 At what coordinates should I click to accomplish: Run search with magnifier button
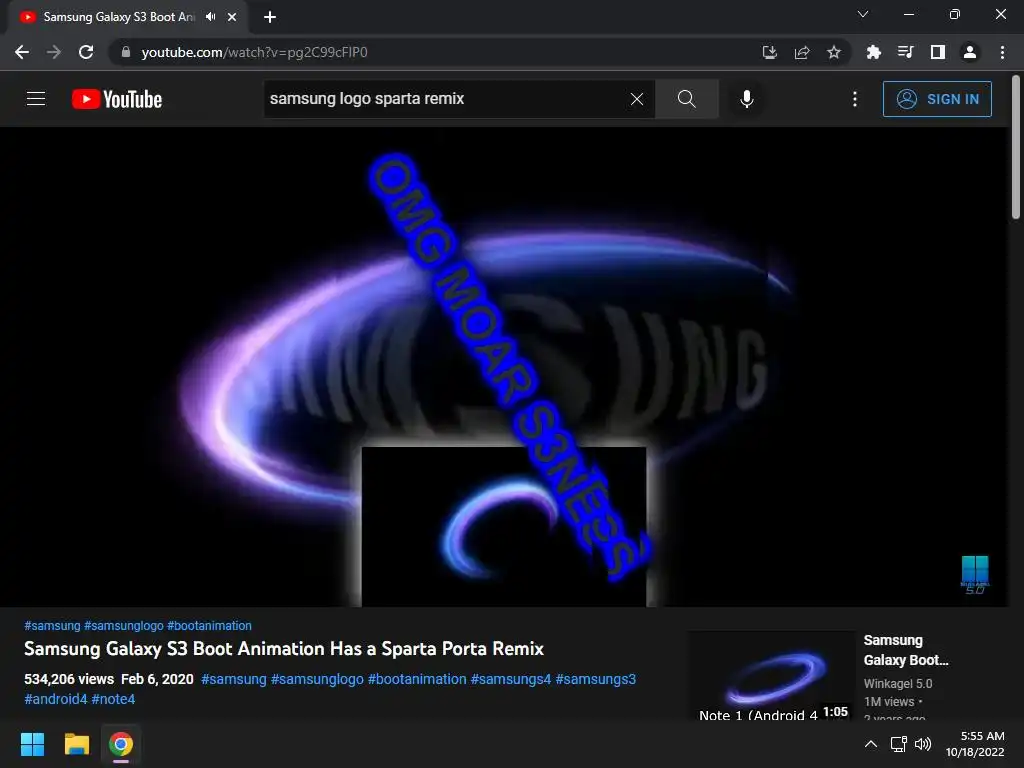pyautogui.click(x=686, y=99)
